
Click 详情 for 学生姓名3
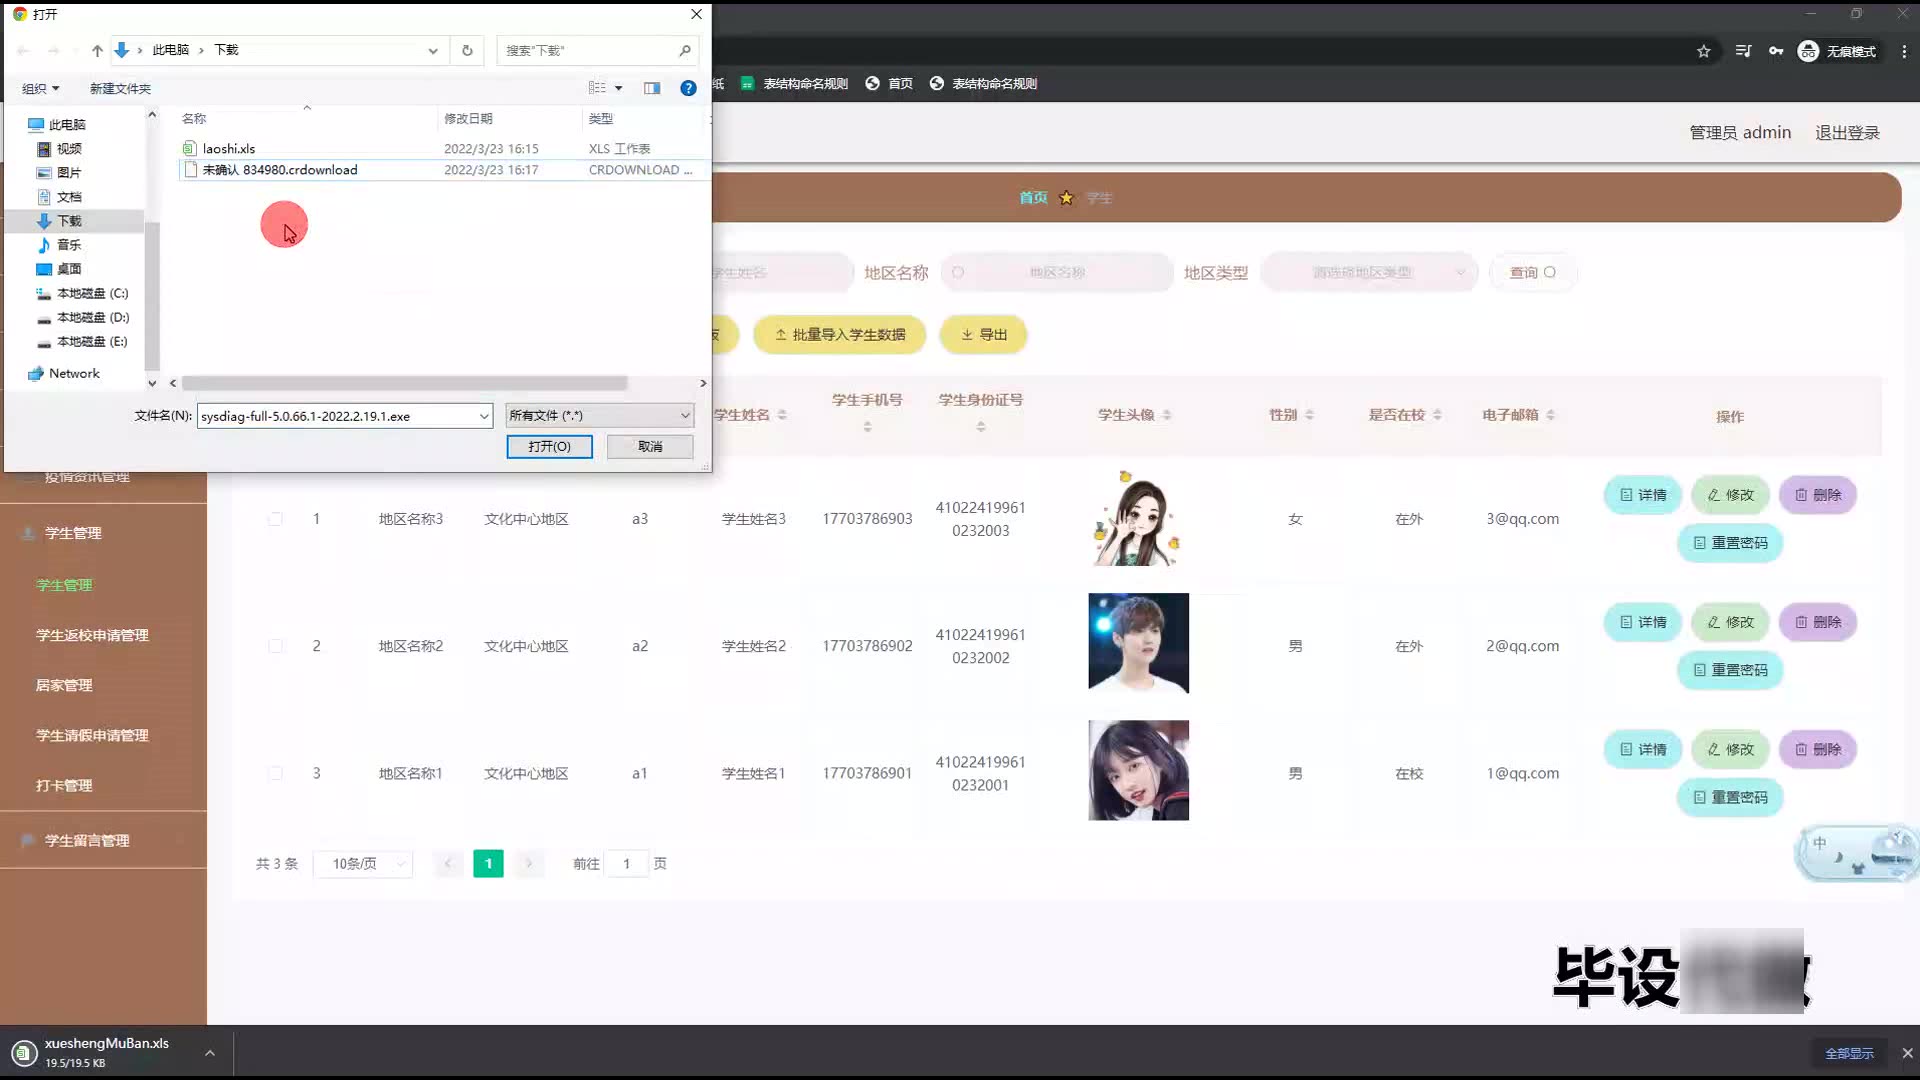tap(1643, 495)
